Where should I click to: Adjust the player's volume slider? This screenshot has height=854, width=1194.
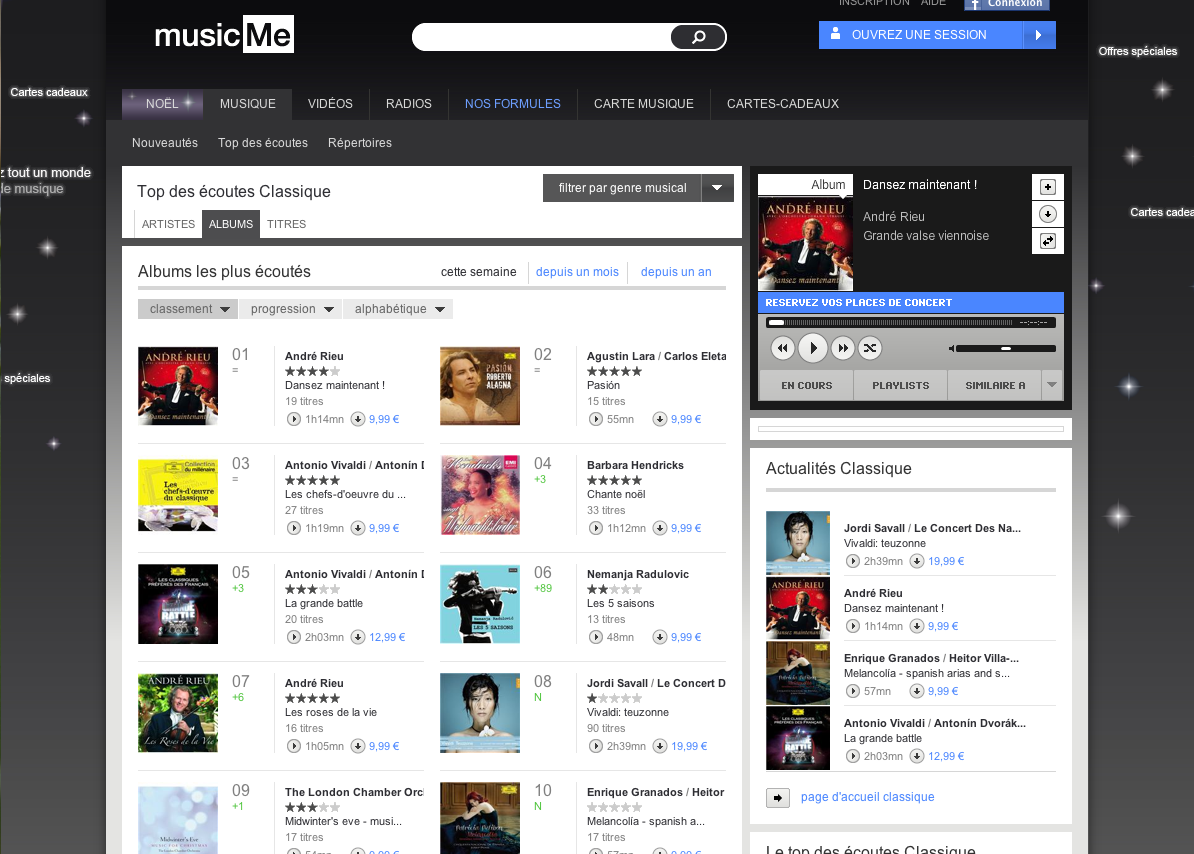[1005, 349]
